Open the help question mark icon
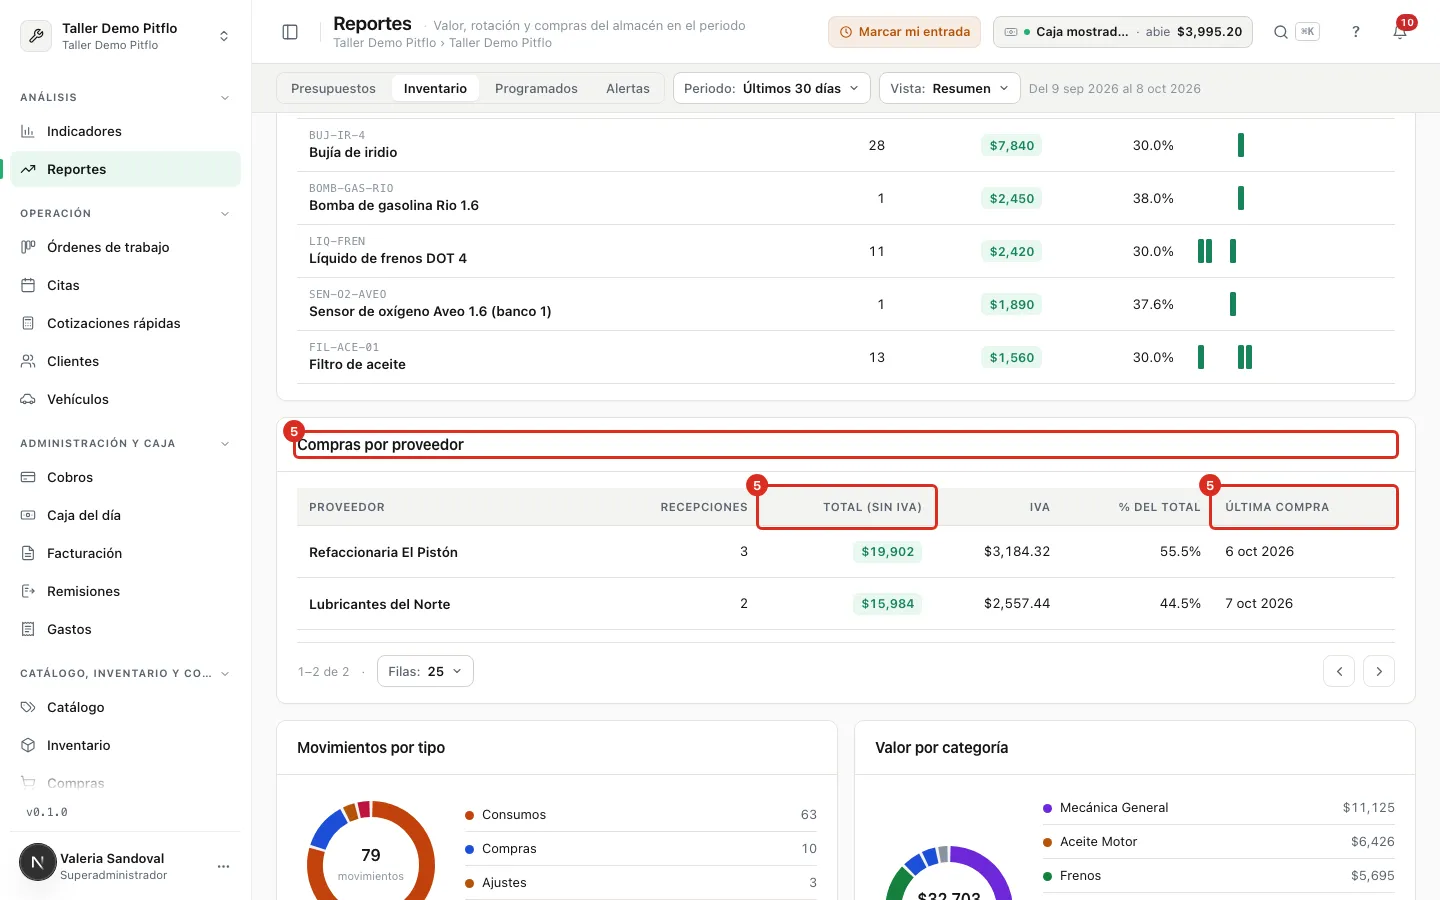The width and height of the screenshot is (1440, 900). pyautogui.click(x=1356, y=32)
